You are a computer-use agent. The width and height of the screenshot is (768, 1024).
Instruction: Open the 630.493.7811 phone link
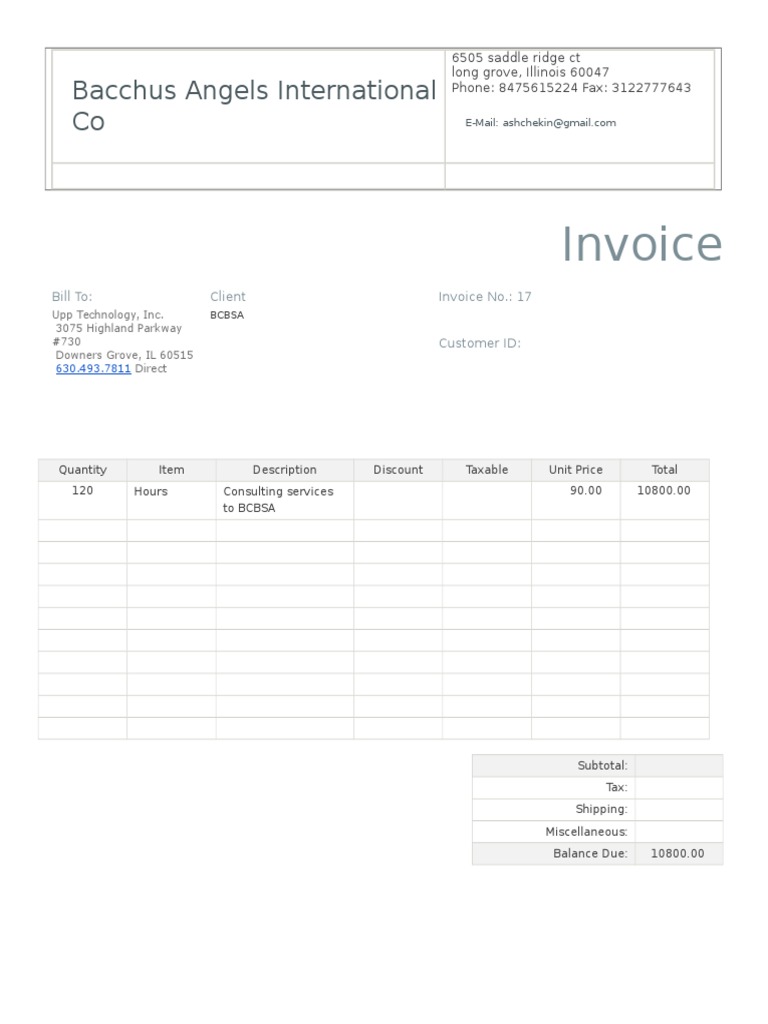[93, 368]
